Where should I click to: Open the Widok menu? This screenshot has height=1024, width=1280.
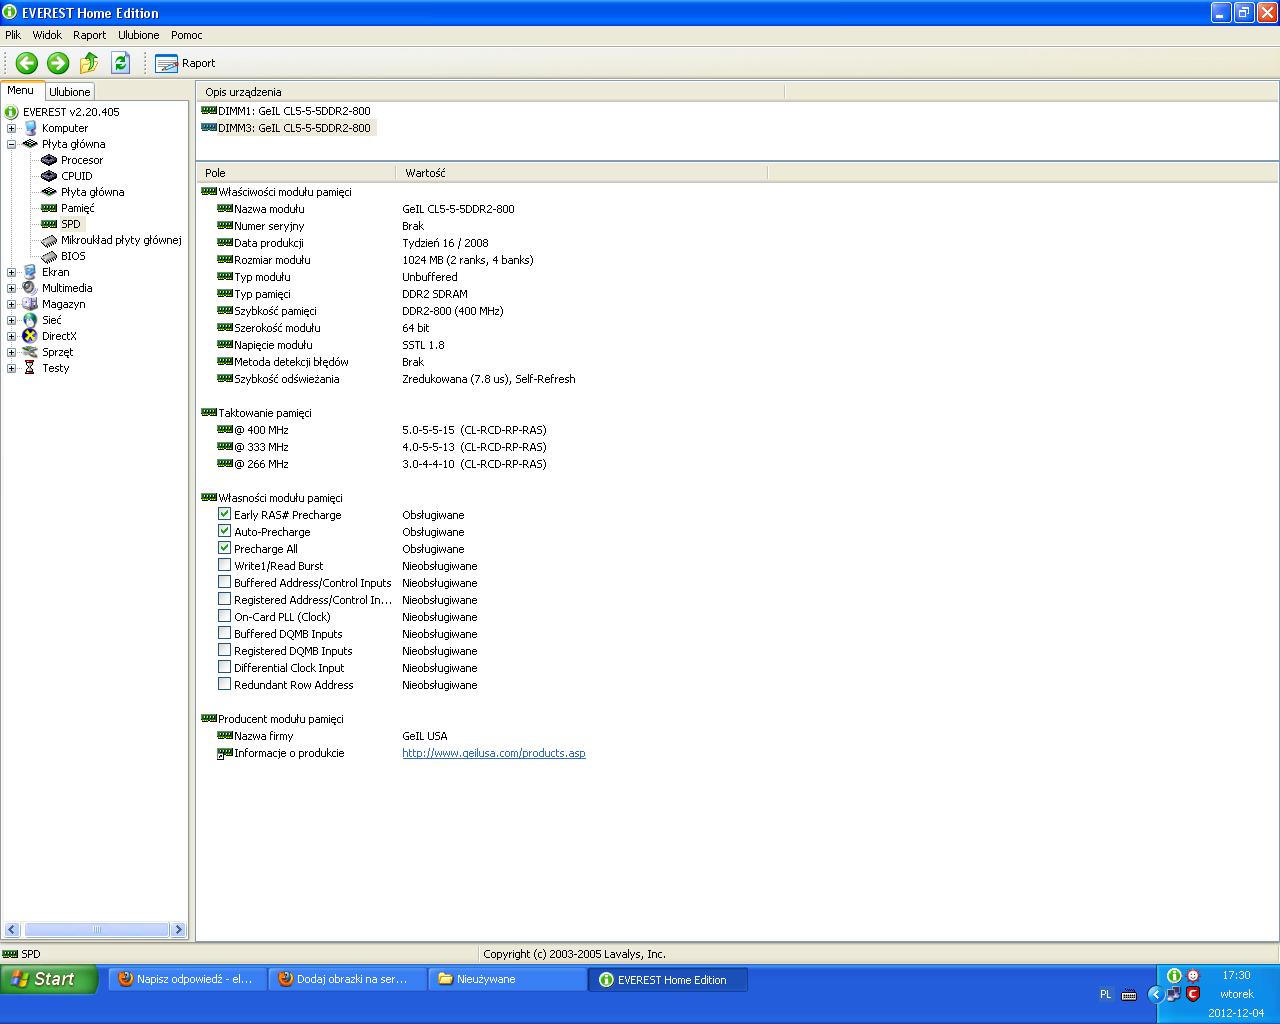(x=47, y=35)
